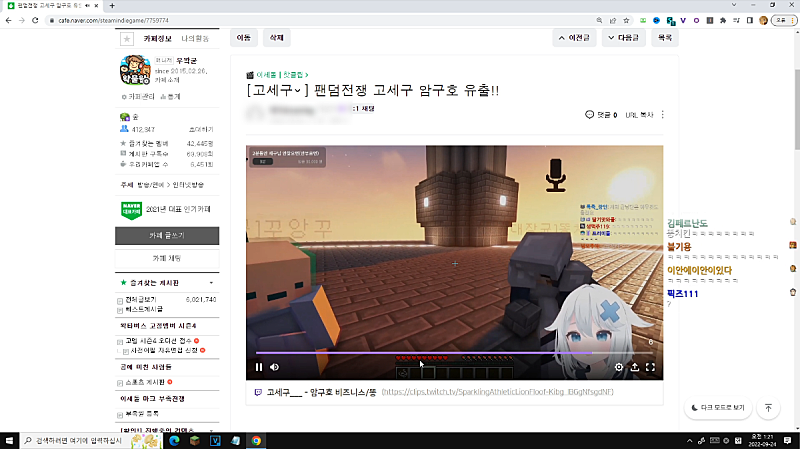Open a new browser tab with plus
Image resolution: width=800 pixels, height=449 pixels.
click(x=112, y=6)
